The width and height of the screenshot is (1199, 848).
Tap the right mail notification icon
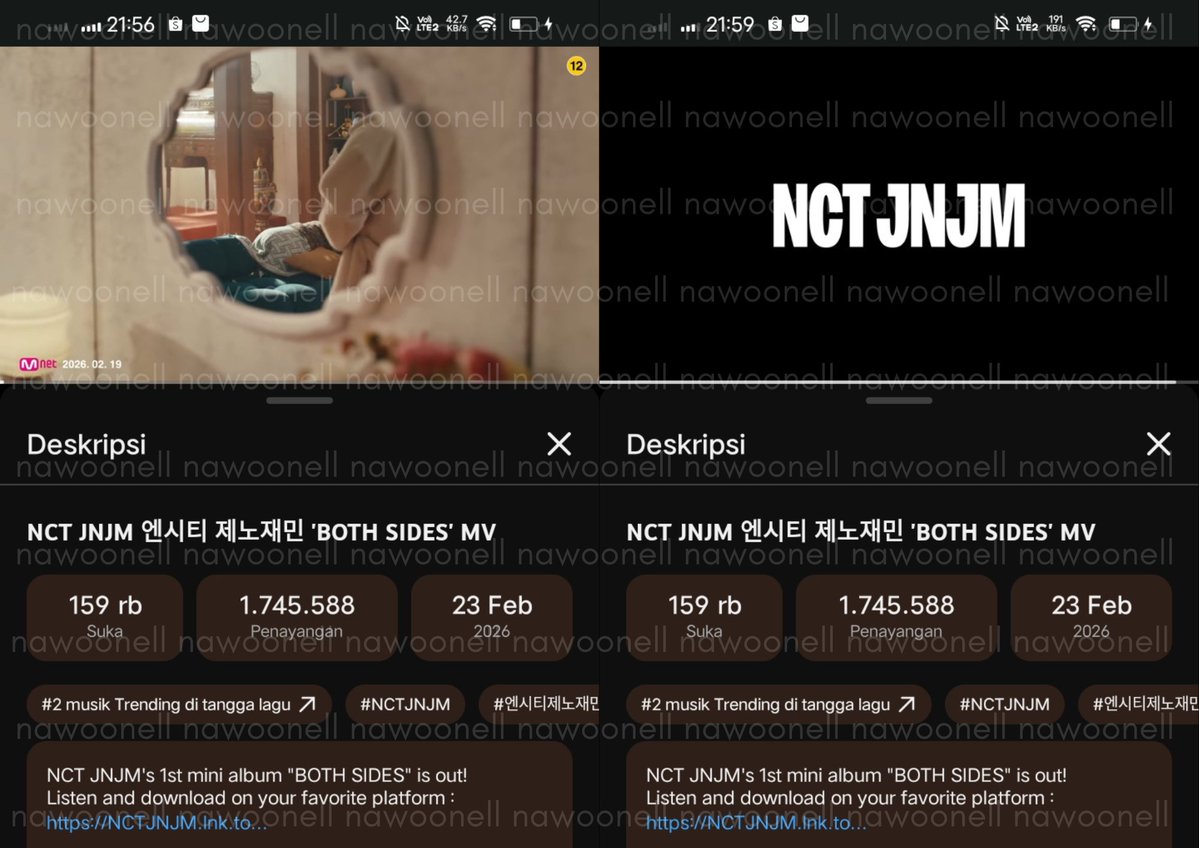click(x=801, y=24)
